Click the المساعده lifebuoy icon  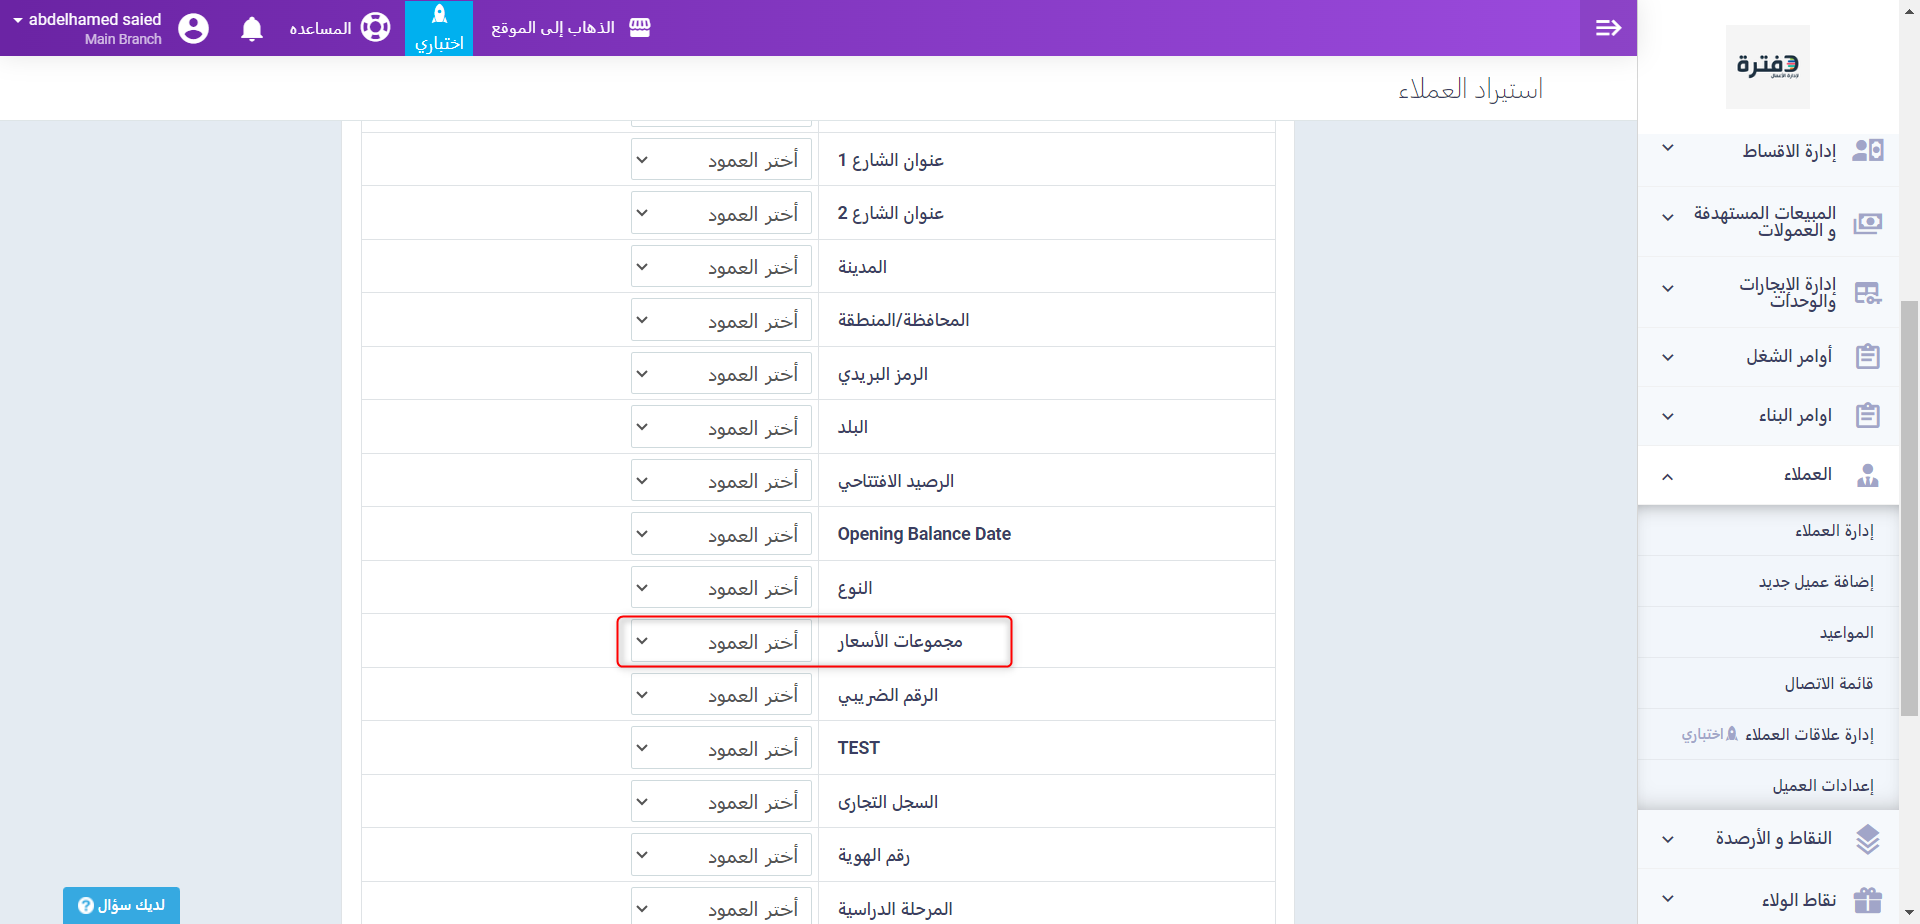tap(375, 28)
